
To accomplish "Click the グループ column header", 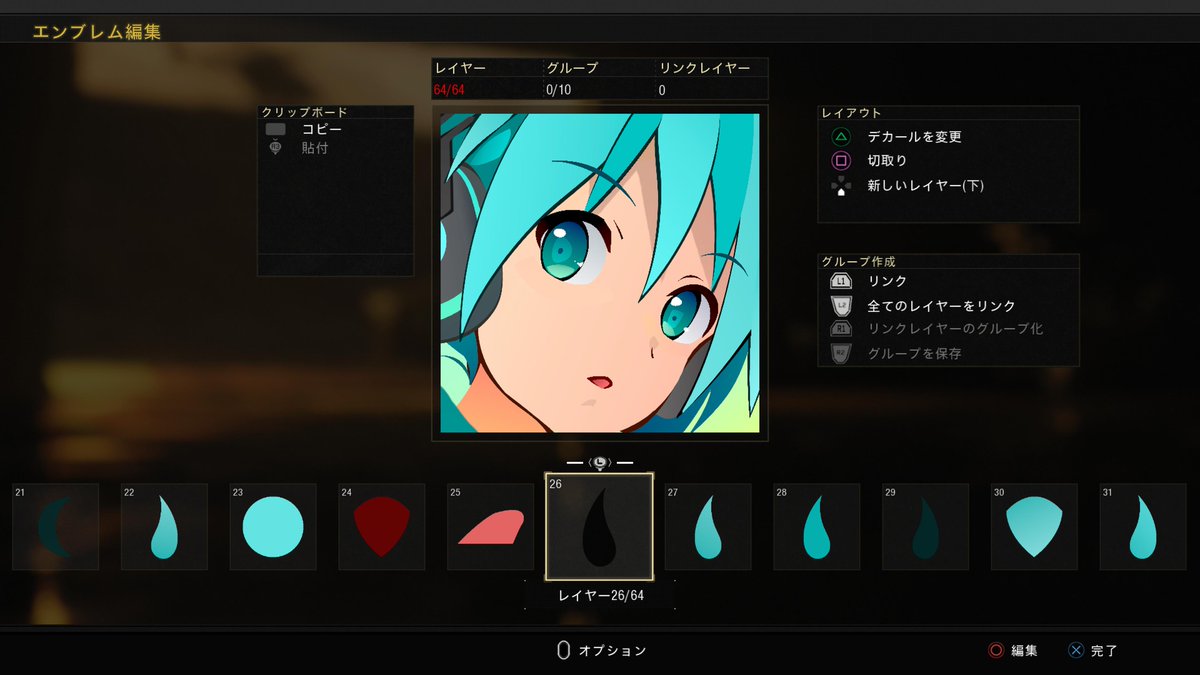I will 572,68.
